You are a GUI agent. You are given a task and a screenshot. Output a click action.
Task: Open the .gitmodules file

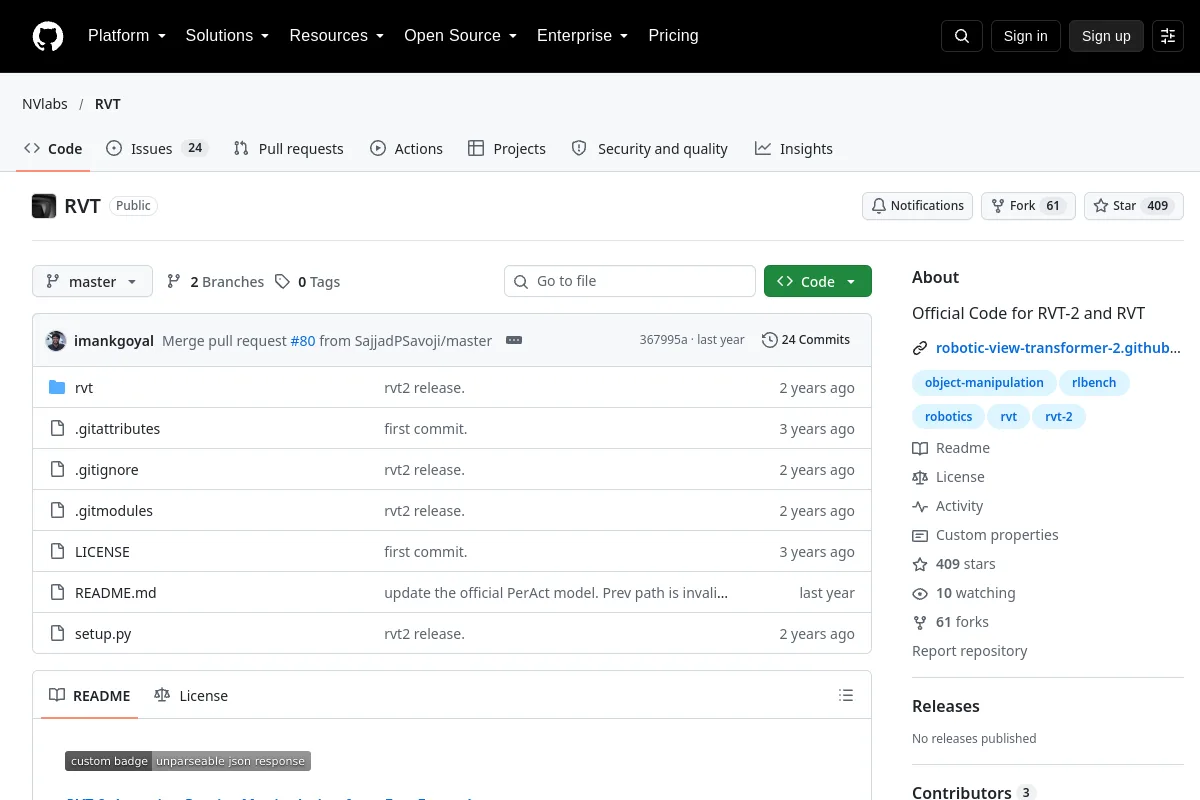tap(114, 511)
